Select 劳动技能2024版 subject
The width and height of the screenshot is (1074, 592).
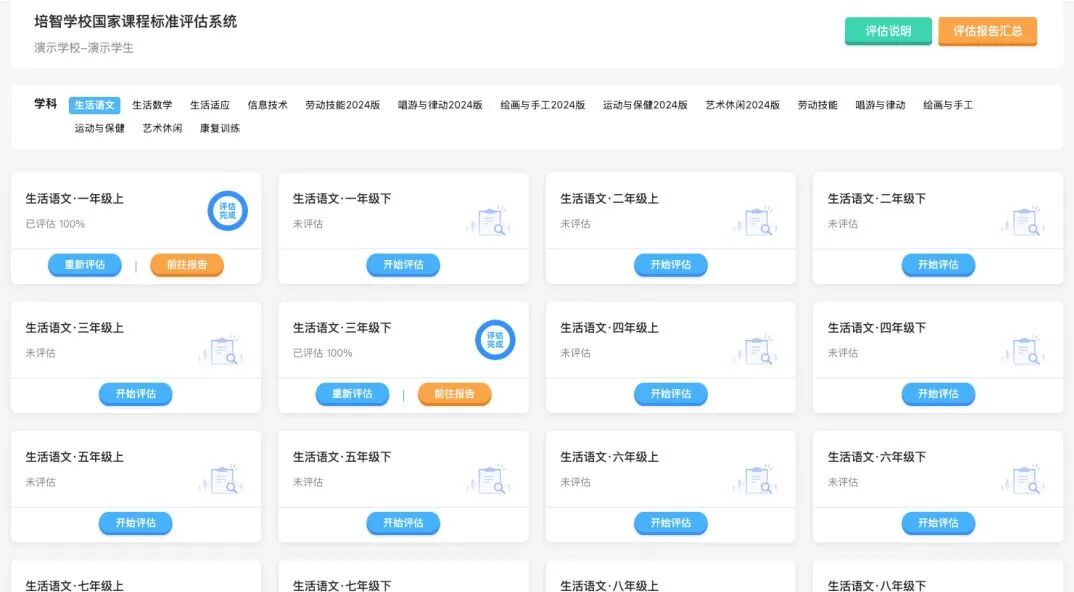(x=342, y=105)
